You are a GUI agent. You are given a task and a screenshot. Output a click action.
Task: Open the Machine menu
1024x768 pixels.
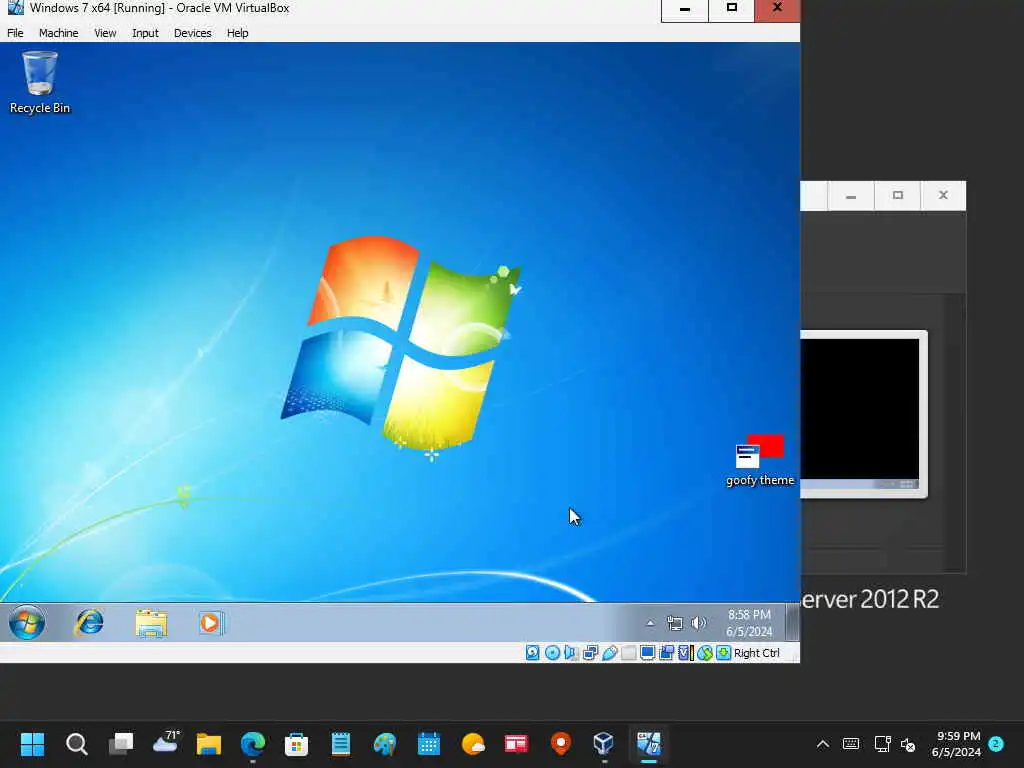pyautogui.click(x=58, y=33)
